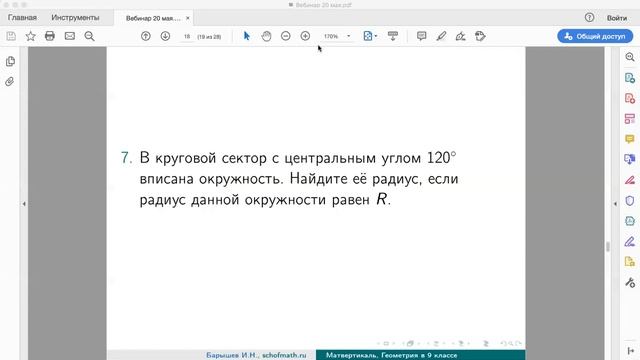
Task: Zoom out with minus circle
Action: click(286, 36)
